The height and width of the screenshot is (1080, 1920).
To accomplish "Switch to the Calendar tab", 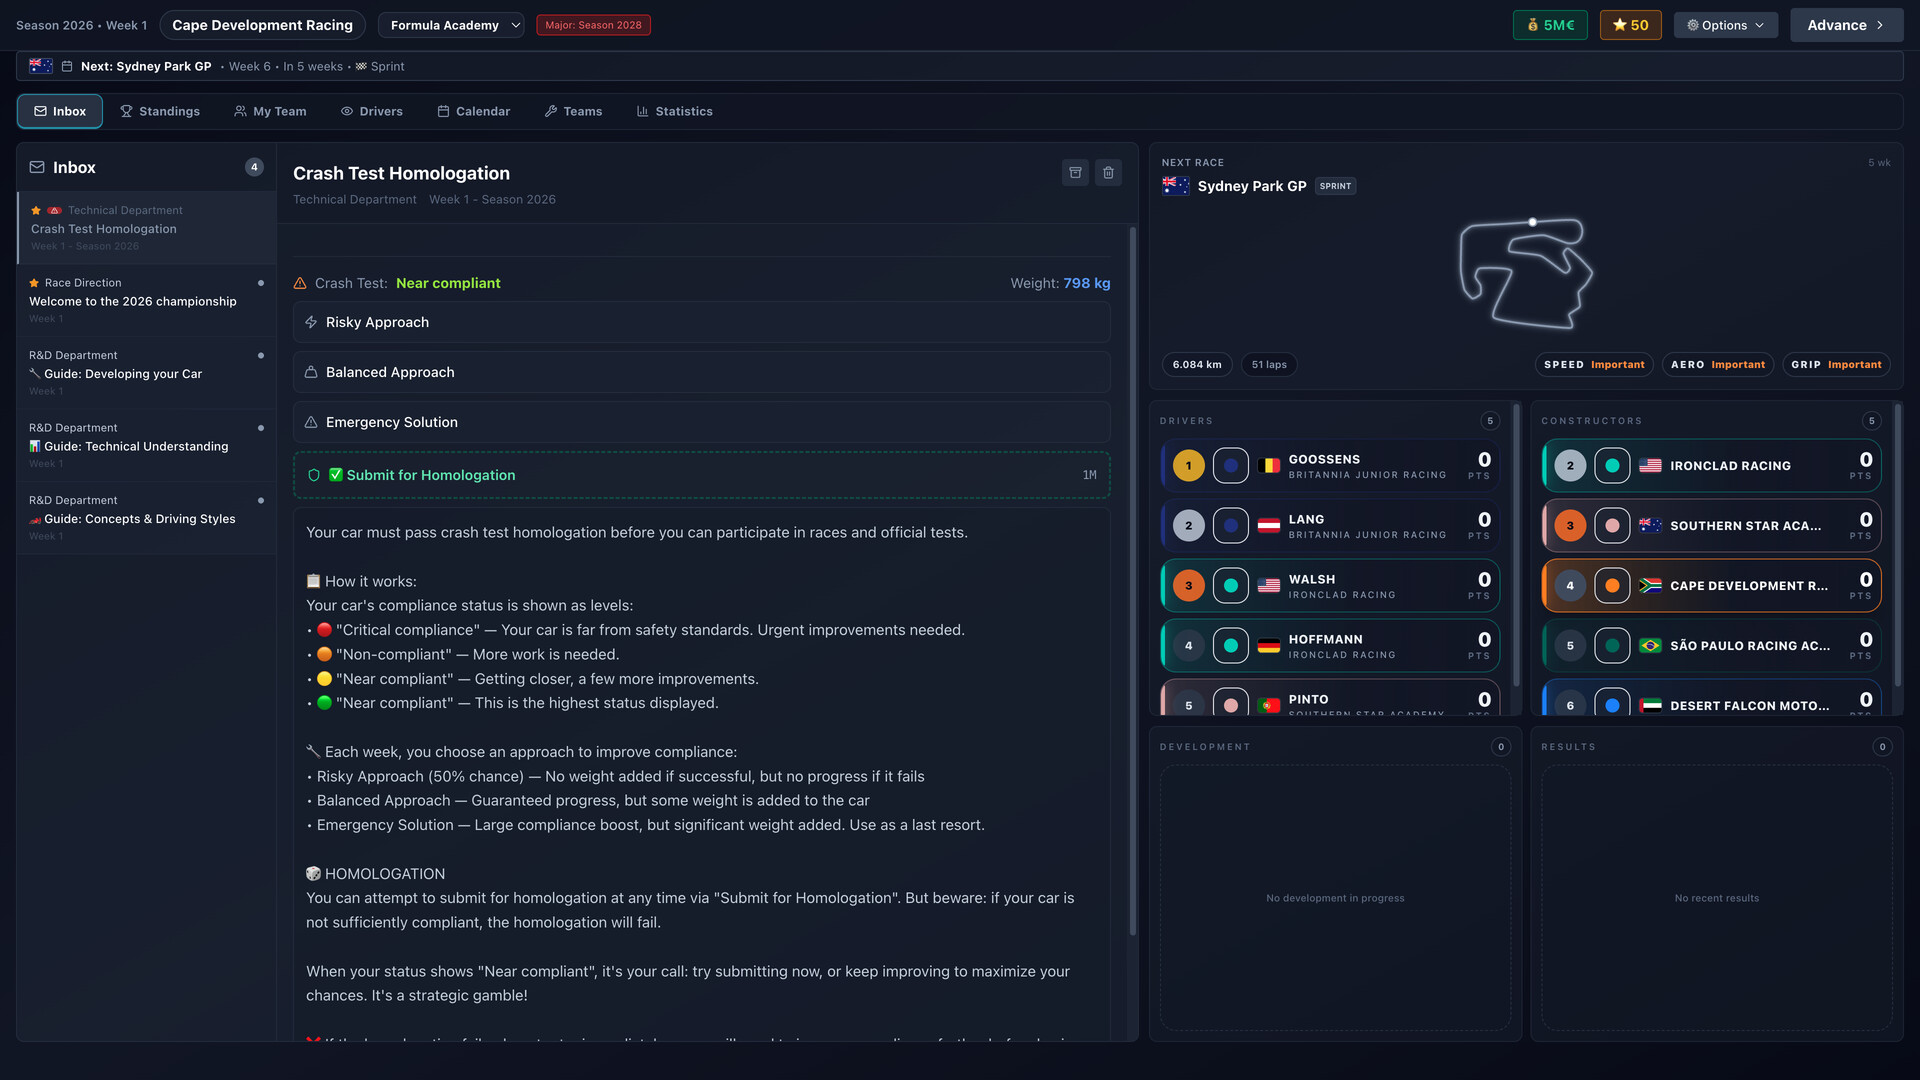I will (474, 111).
